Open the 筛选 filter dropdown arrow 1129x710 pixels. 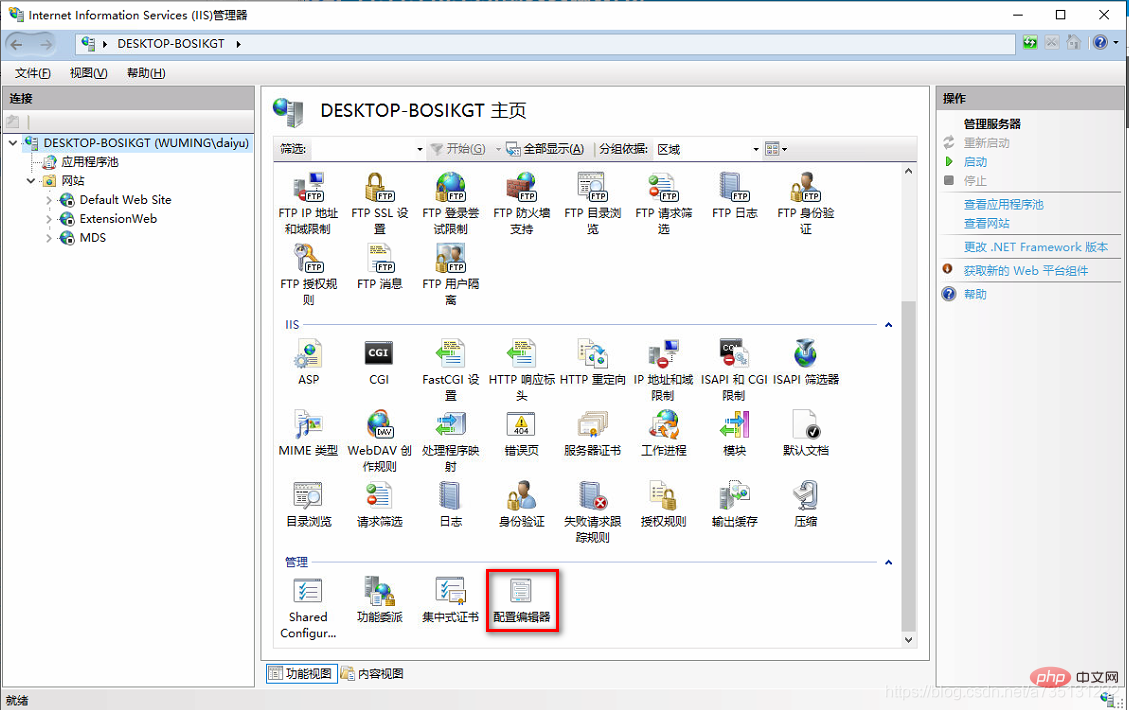point(420,150)
